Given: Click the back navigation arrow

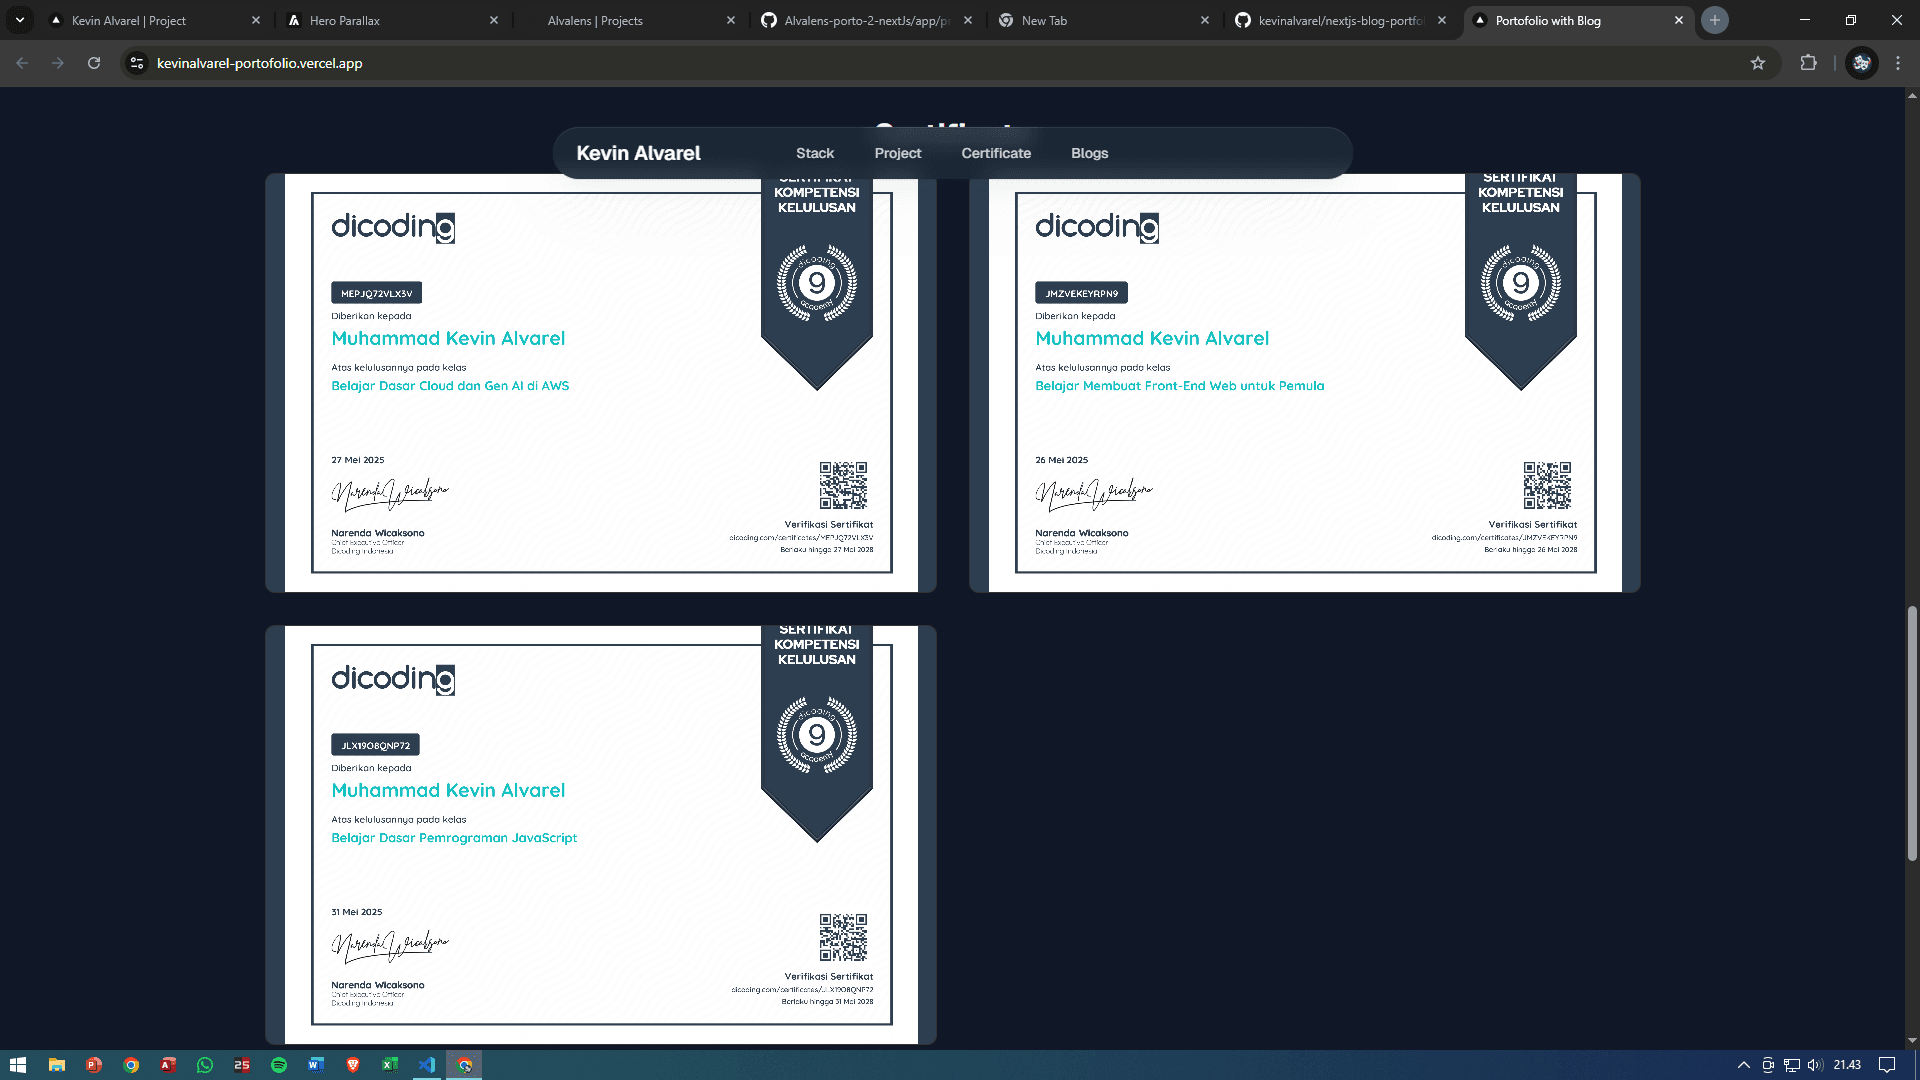Looking at the screenshot, I should coord(21,62).
